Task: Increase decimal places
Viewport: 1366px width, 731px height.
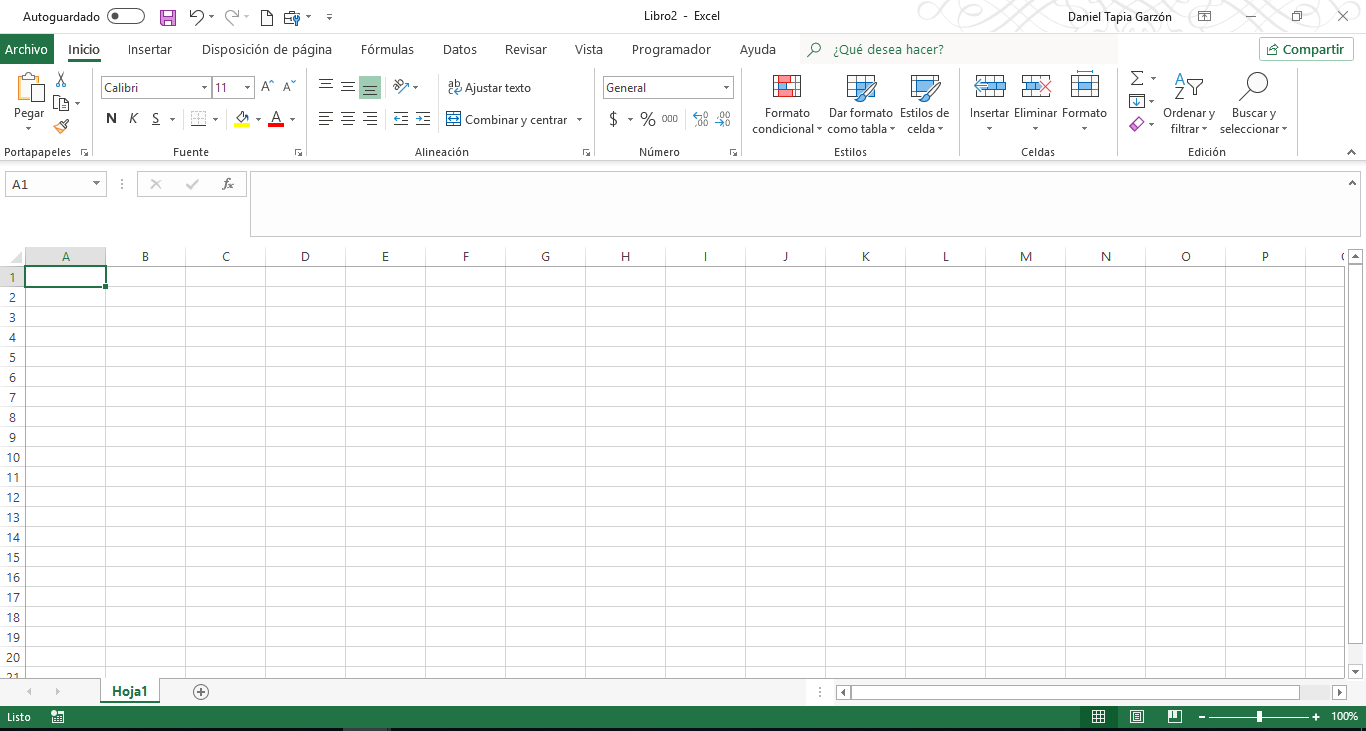Action: [700, 119]
